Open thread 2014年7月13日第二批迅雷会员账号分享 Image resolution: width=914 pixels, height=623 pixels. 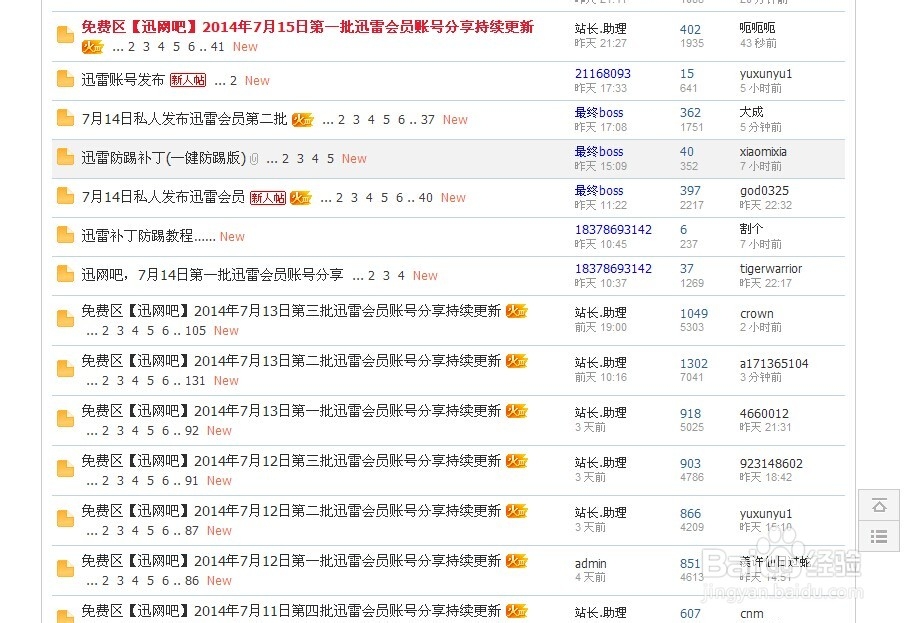pyautogui.click(x=291, y=361)
